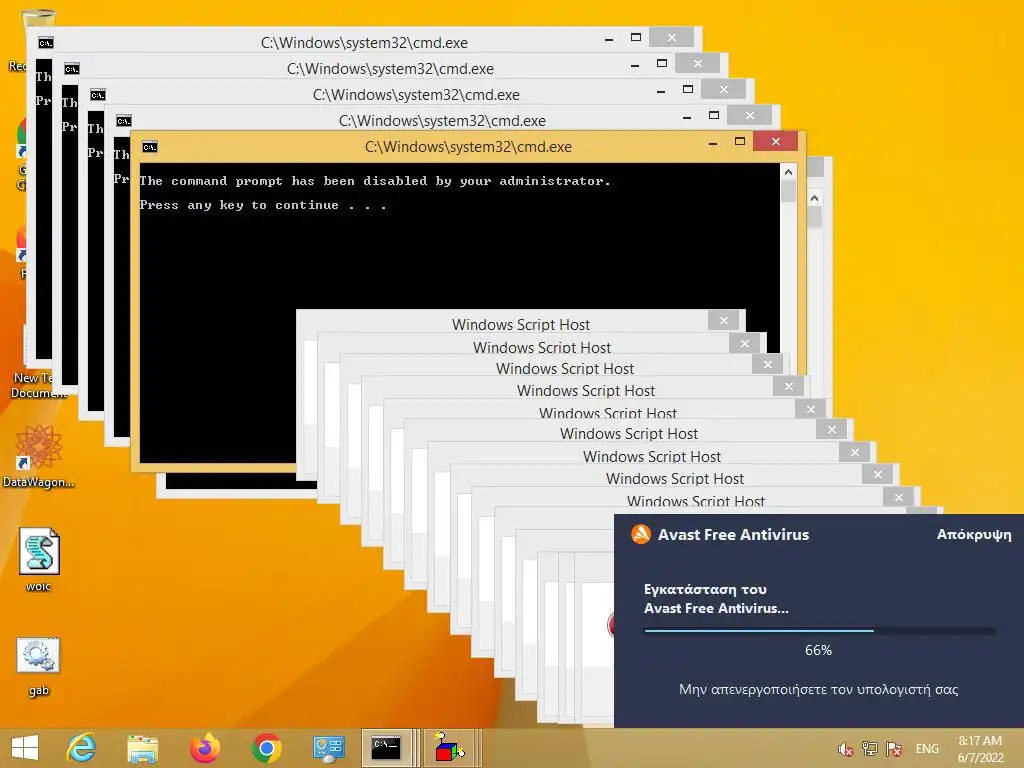Open the Action Center flag icon
The height and width of the screenshot is (768, 1024).
893,748
